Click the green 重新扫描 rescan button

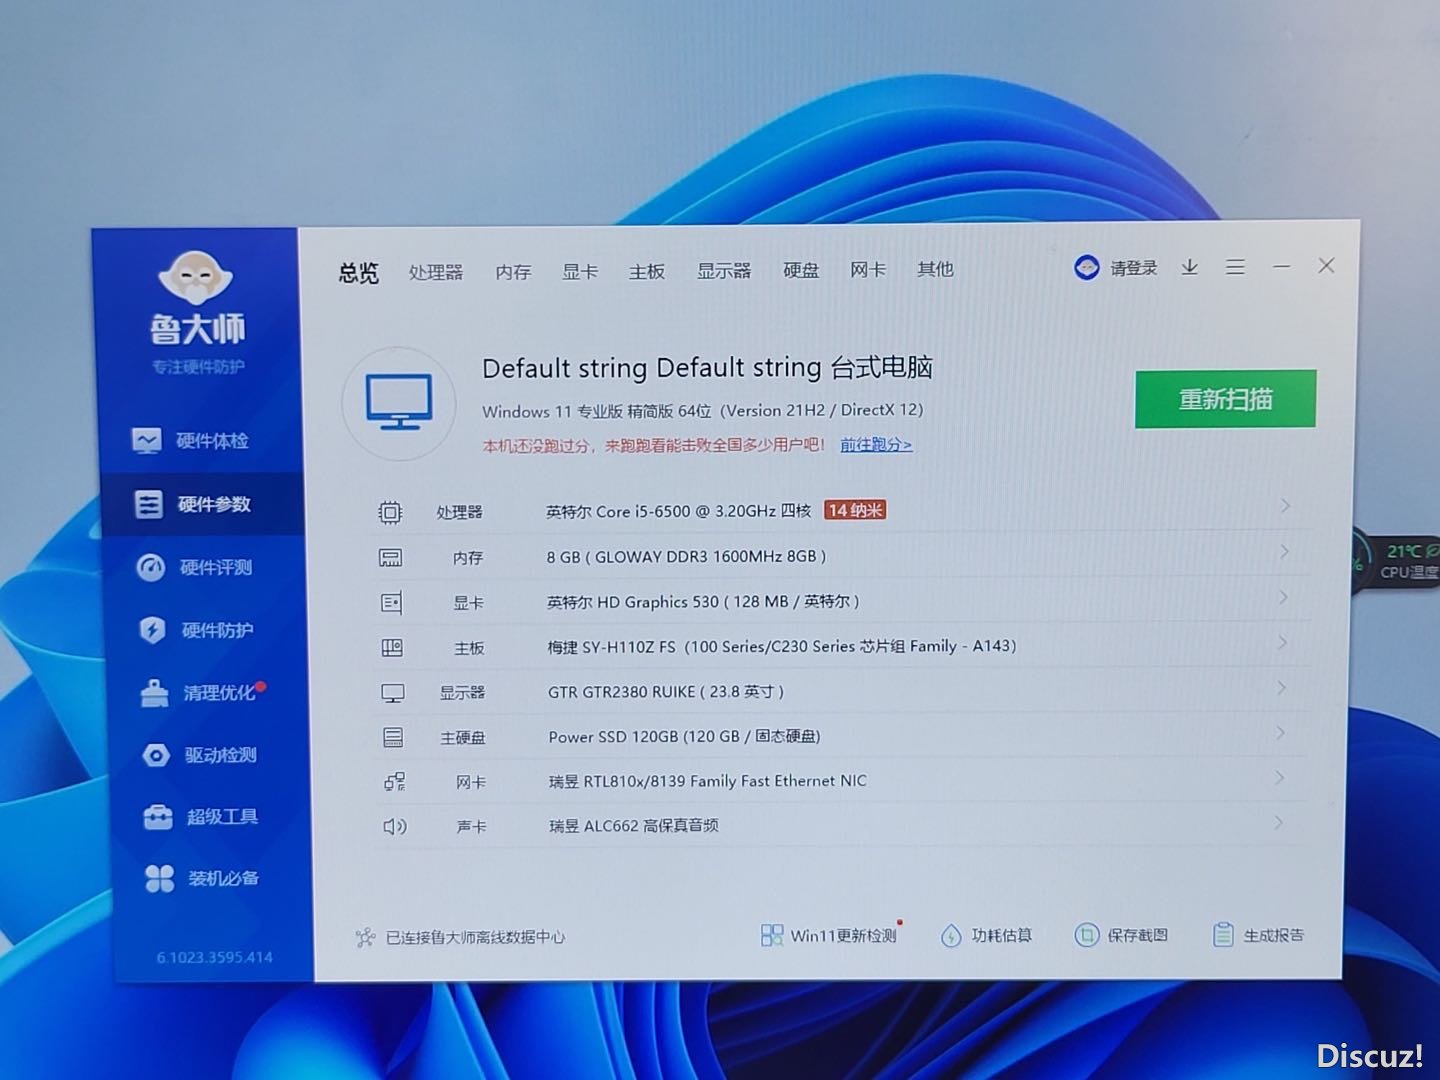click(1225, 399)
